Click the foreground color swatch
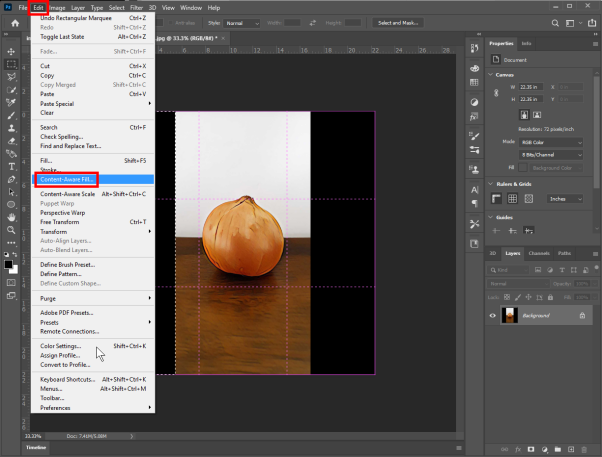Screen dimensions: 602x457 8,264
